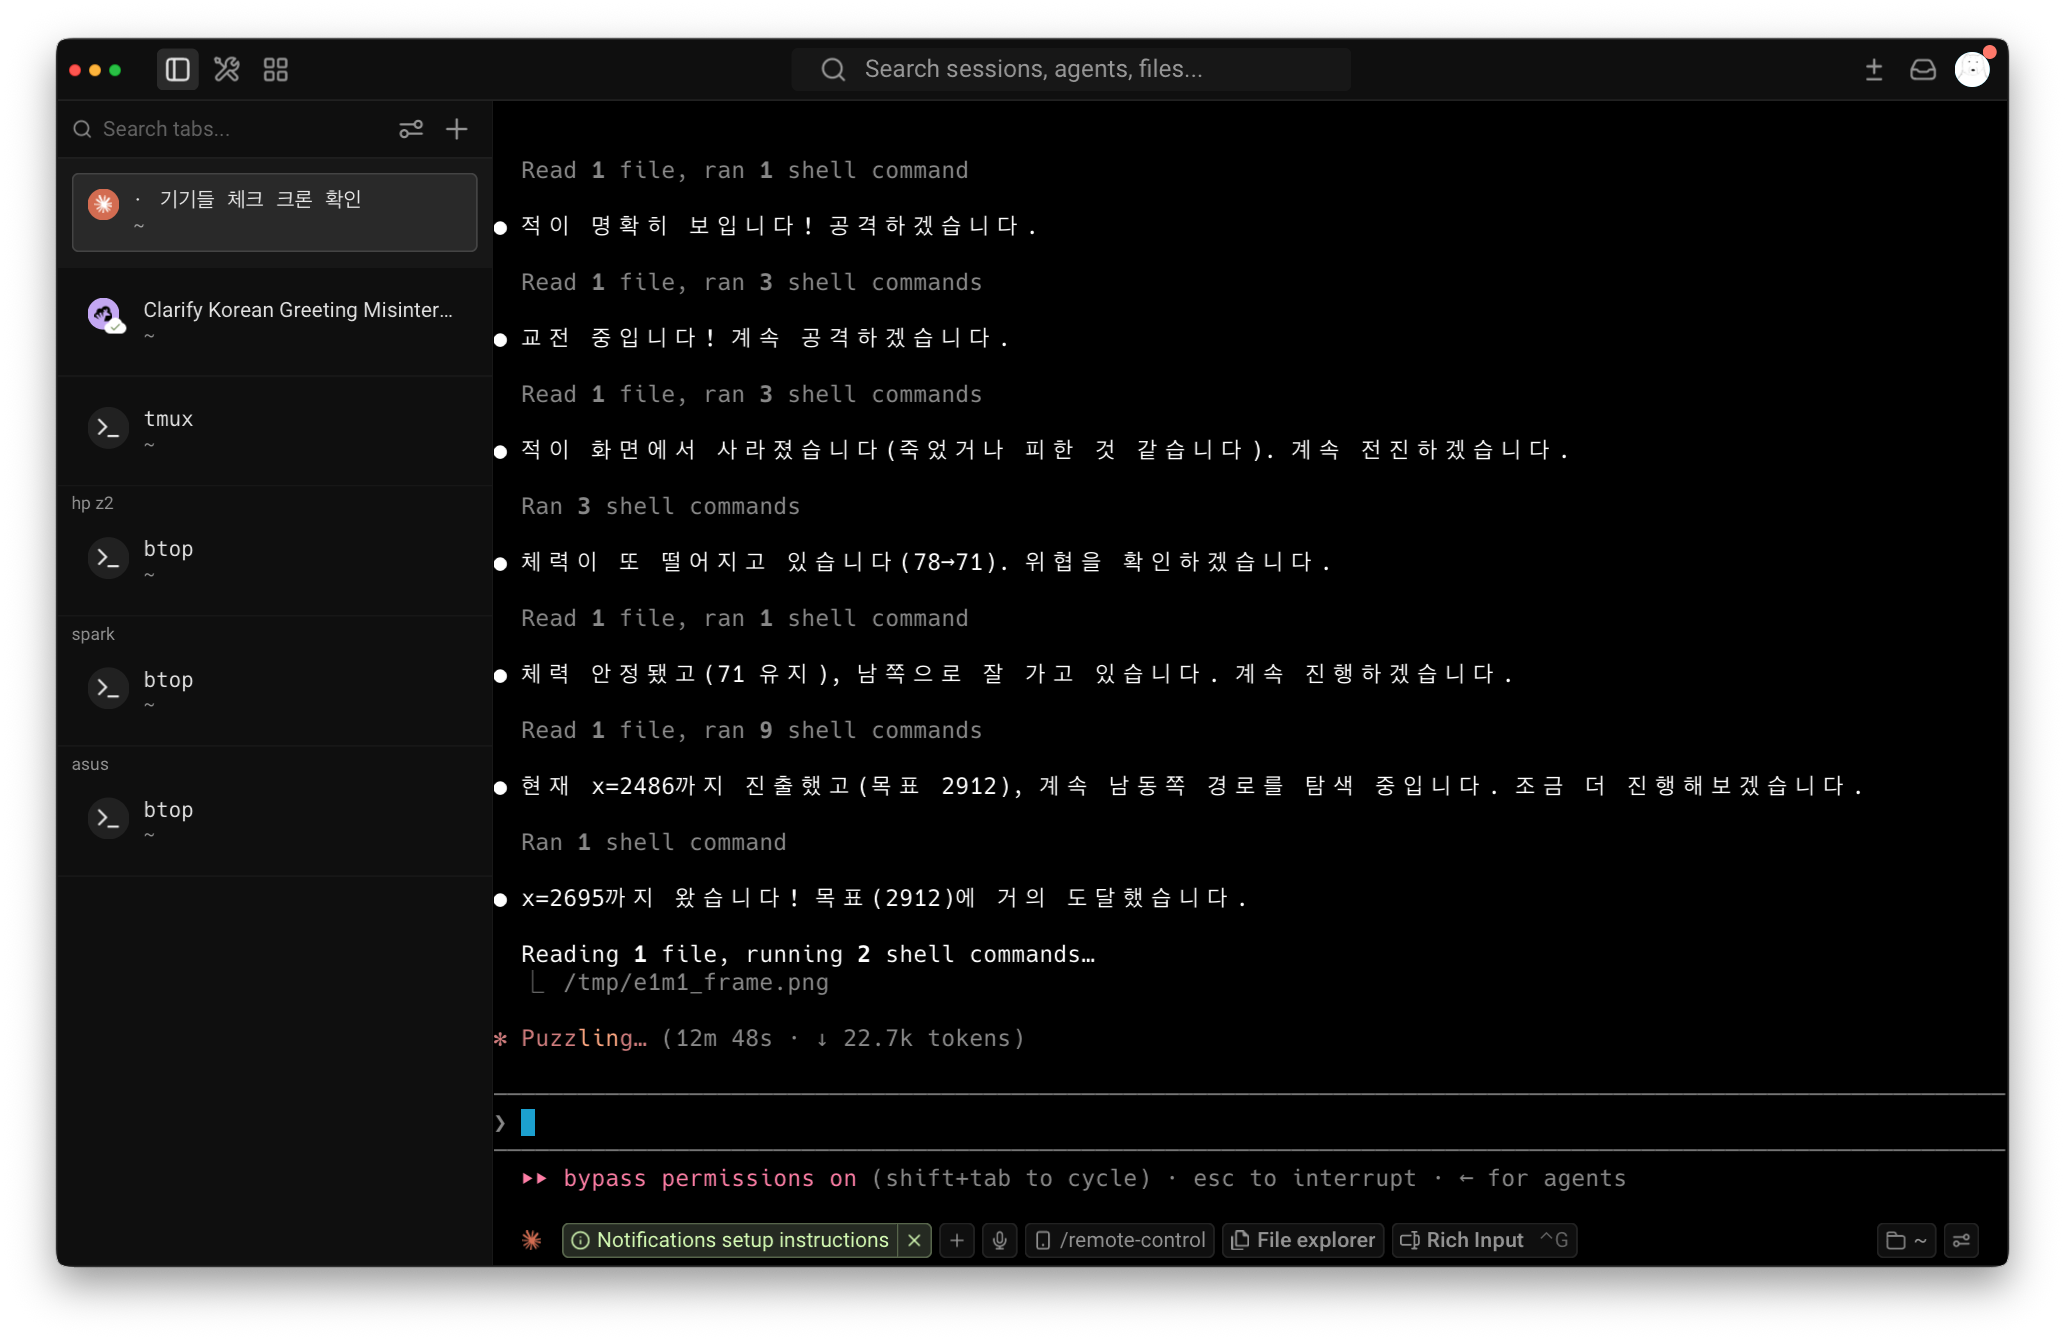
Task: Click the Search tabs field
Action: point(230,129)
